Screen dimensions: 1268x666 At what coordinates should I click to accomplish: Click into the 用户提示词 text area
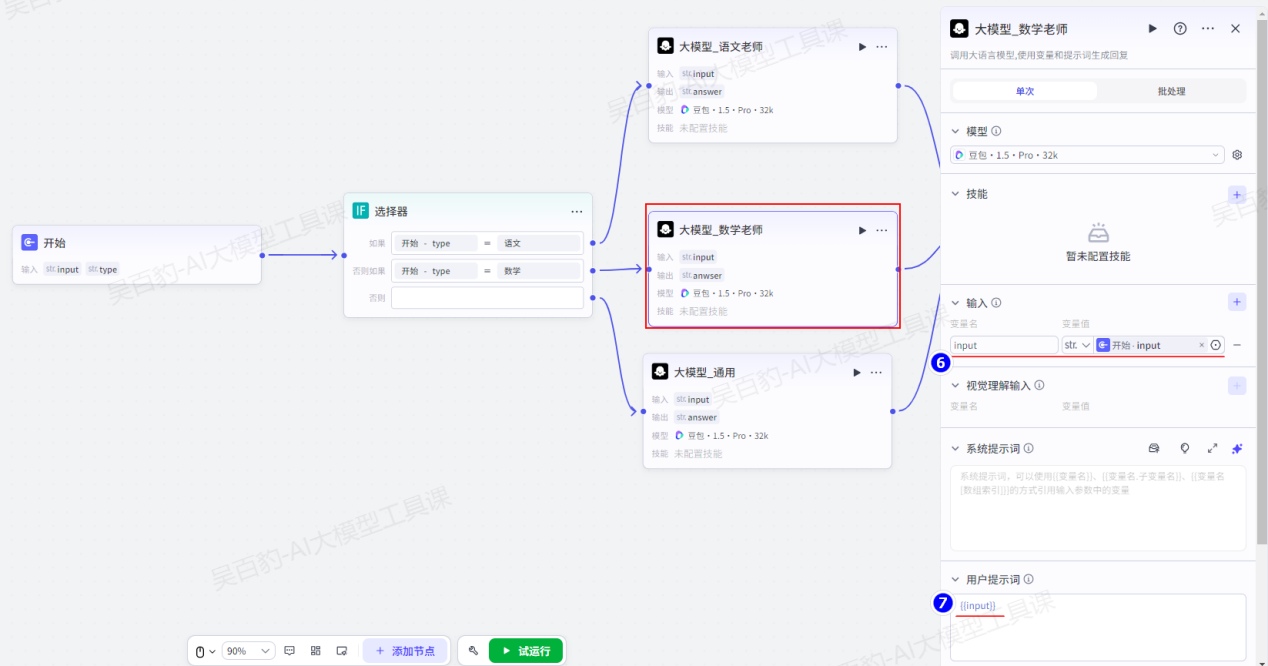[x=1097, y=630]
